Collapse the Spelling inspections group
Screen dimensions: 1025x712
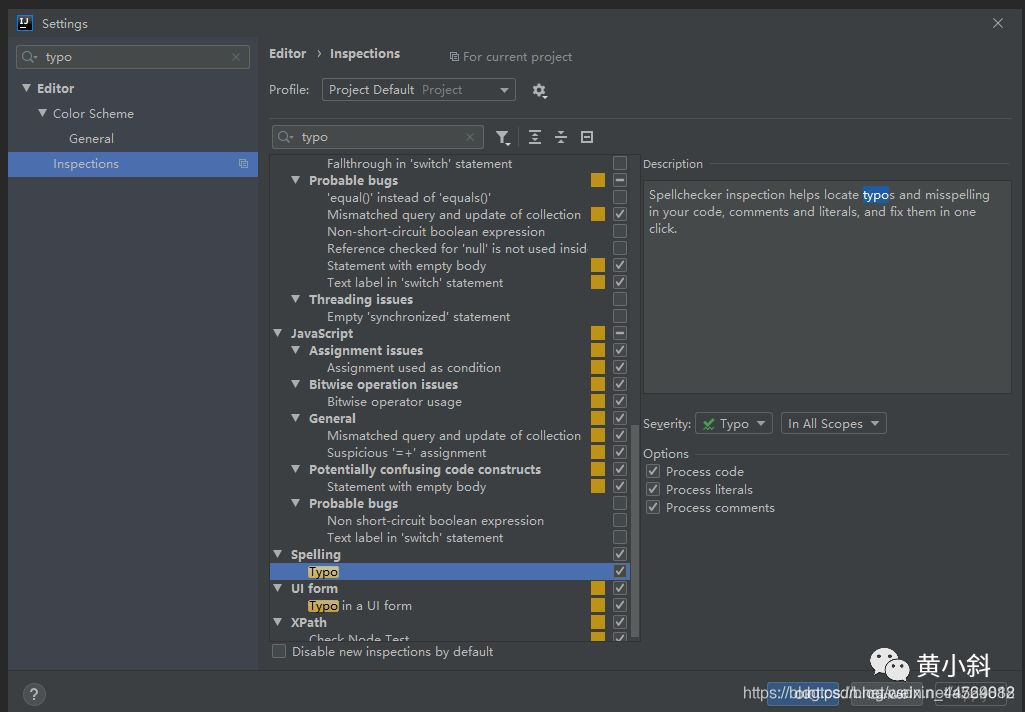[278, 554]
